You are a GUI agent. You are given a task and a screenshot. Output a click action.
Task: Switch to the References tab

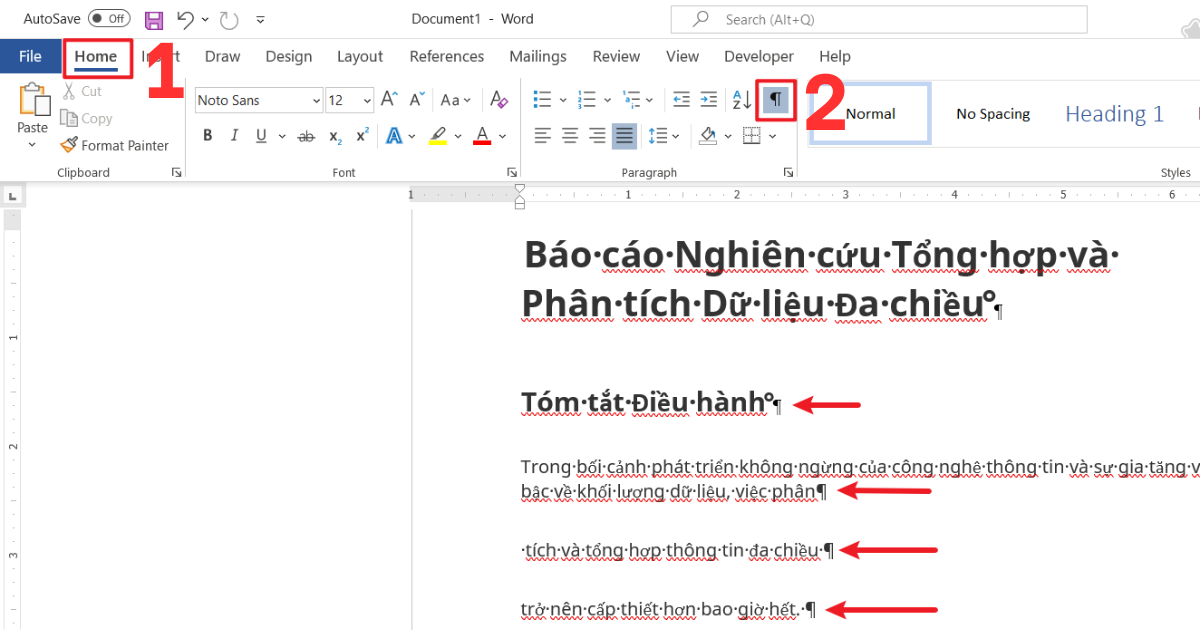coord(447,56)
